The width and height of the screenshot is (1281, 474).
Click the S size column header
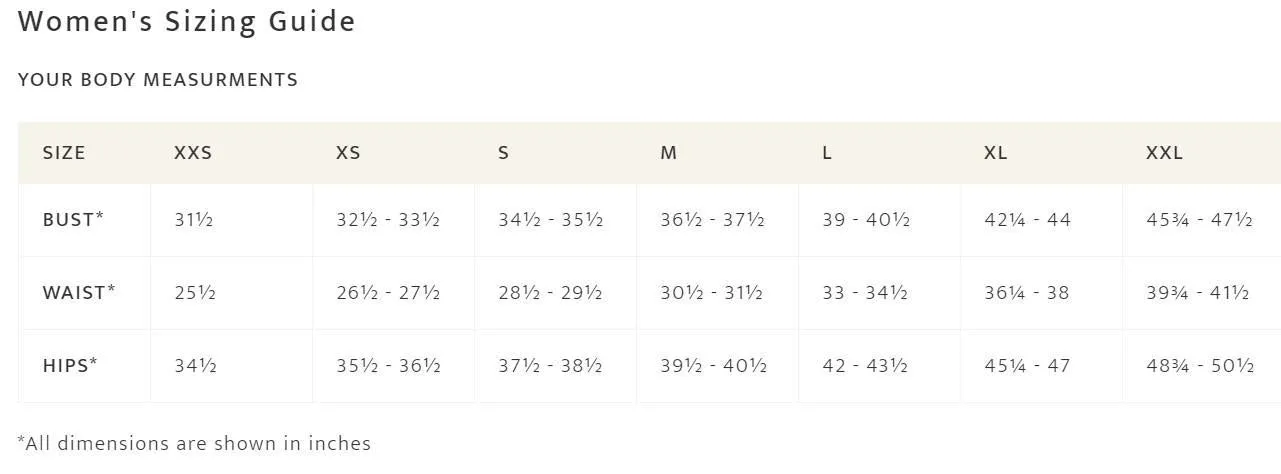click(503, 153)
